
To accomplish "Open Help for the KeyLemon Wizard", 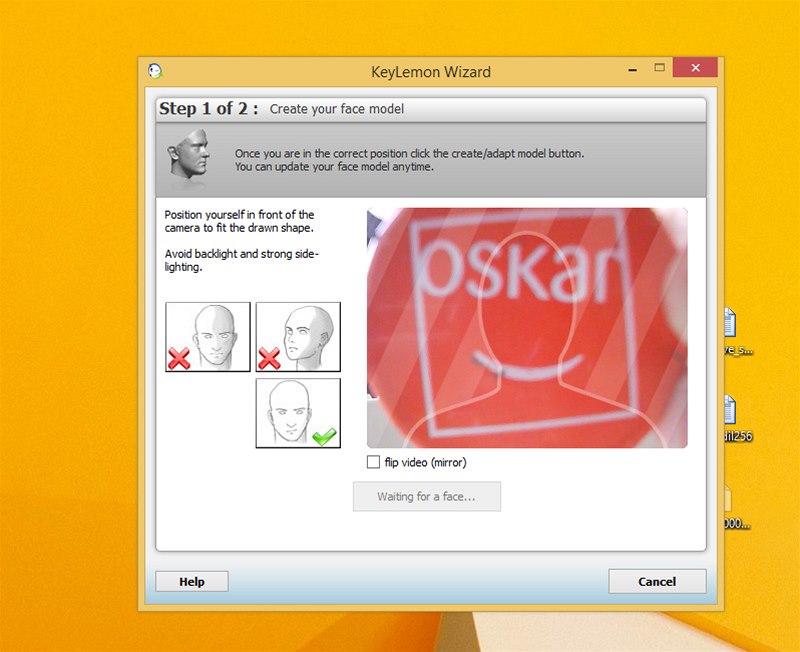I will (x=192, y=582).
